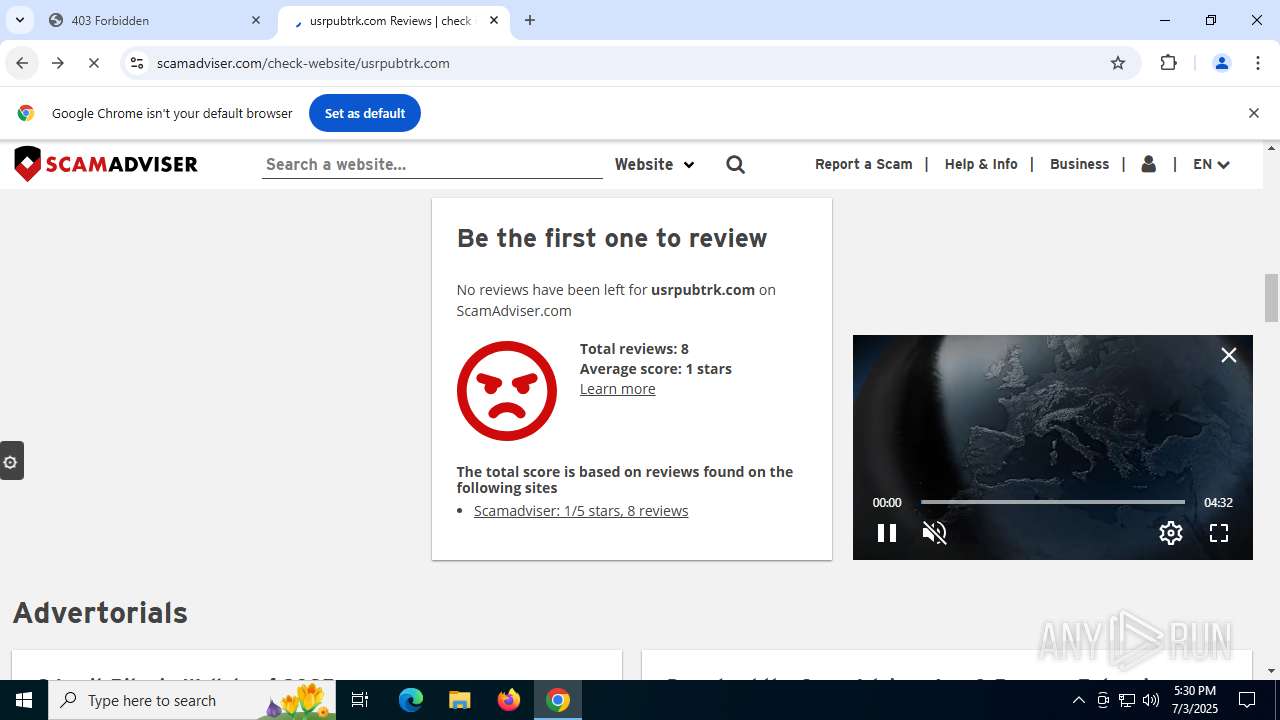Open Chrome extensions puzzle icon
This screenshot has height=720, width=1280.
pos(1168,63)
